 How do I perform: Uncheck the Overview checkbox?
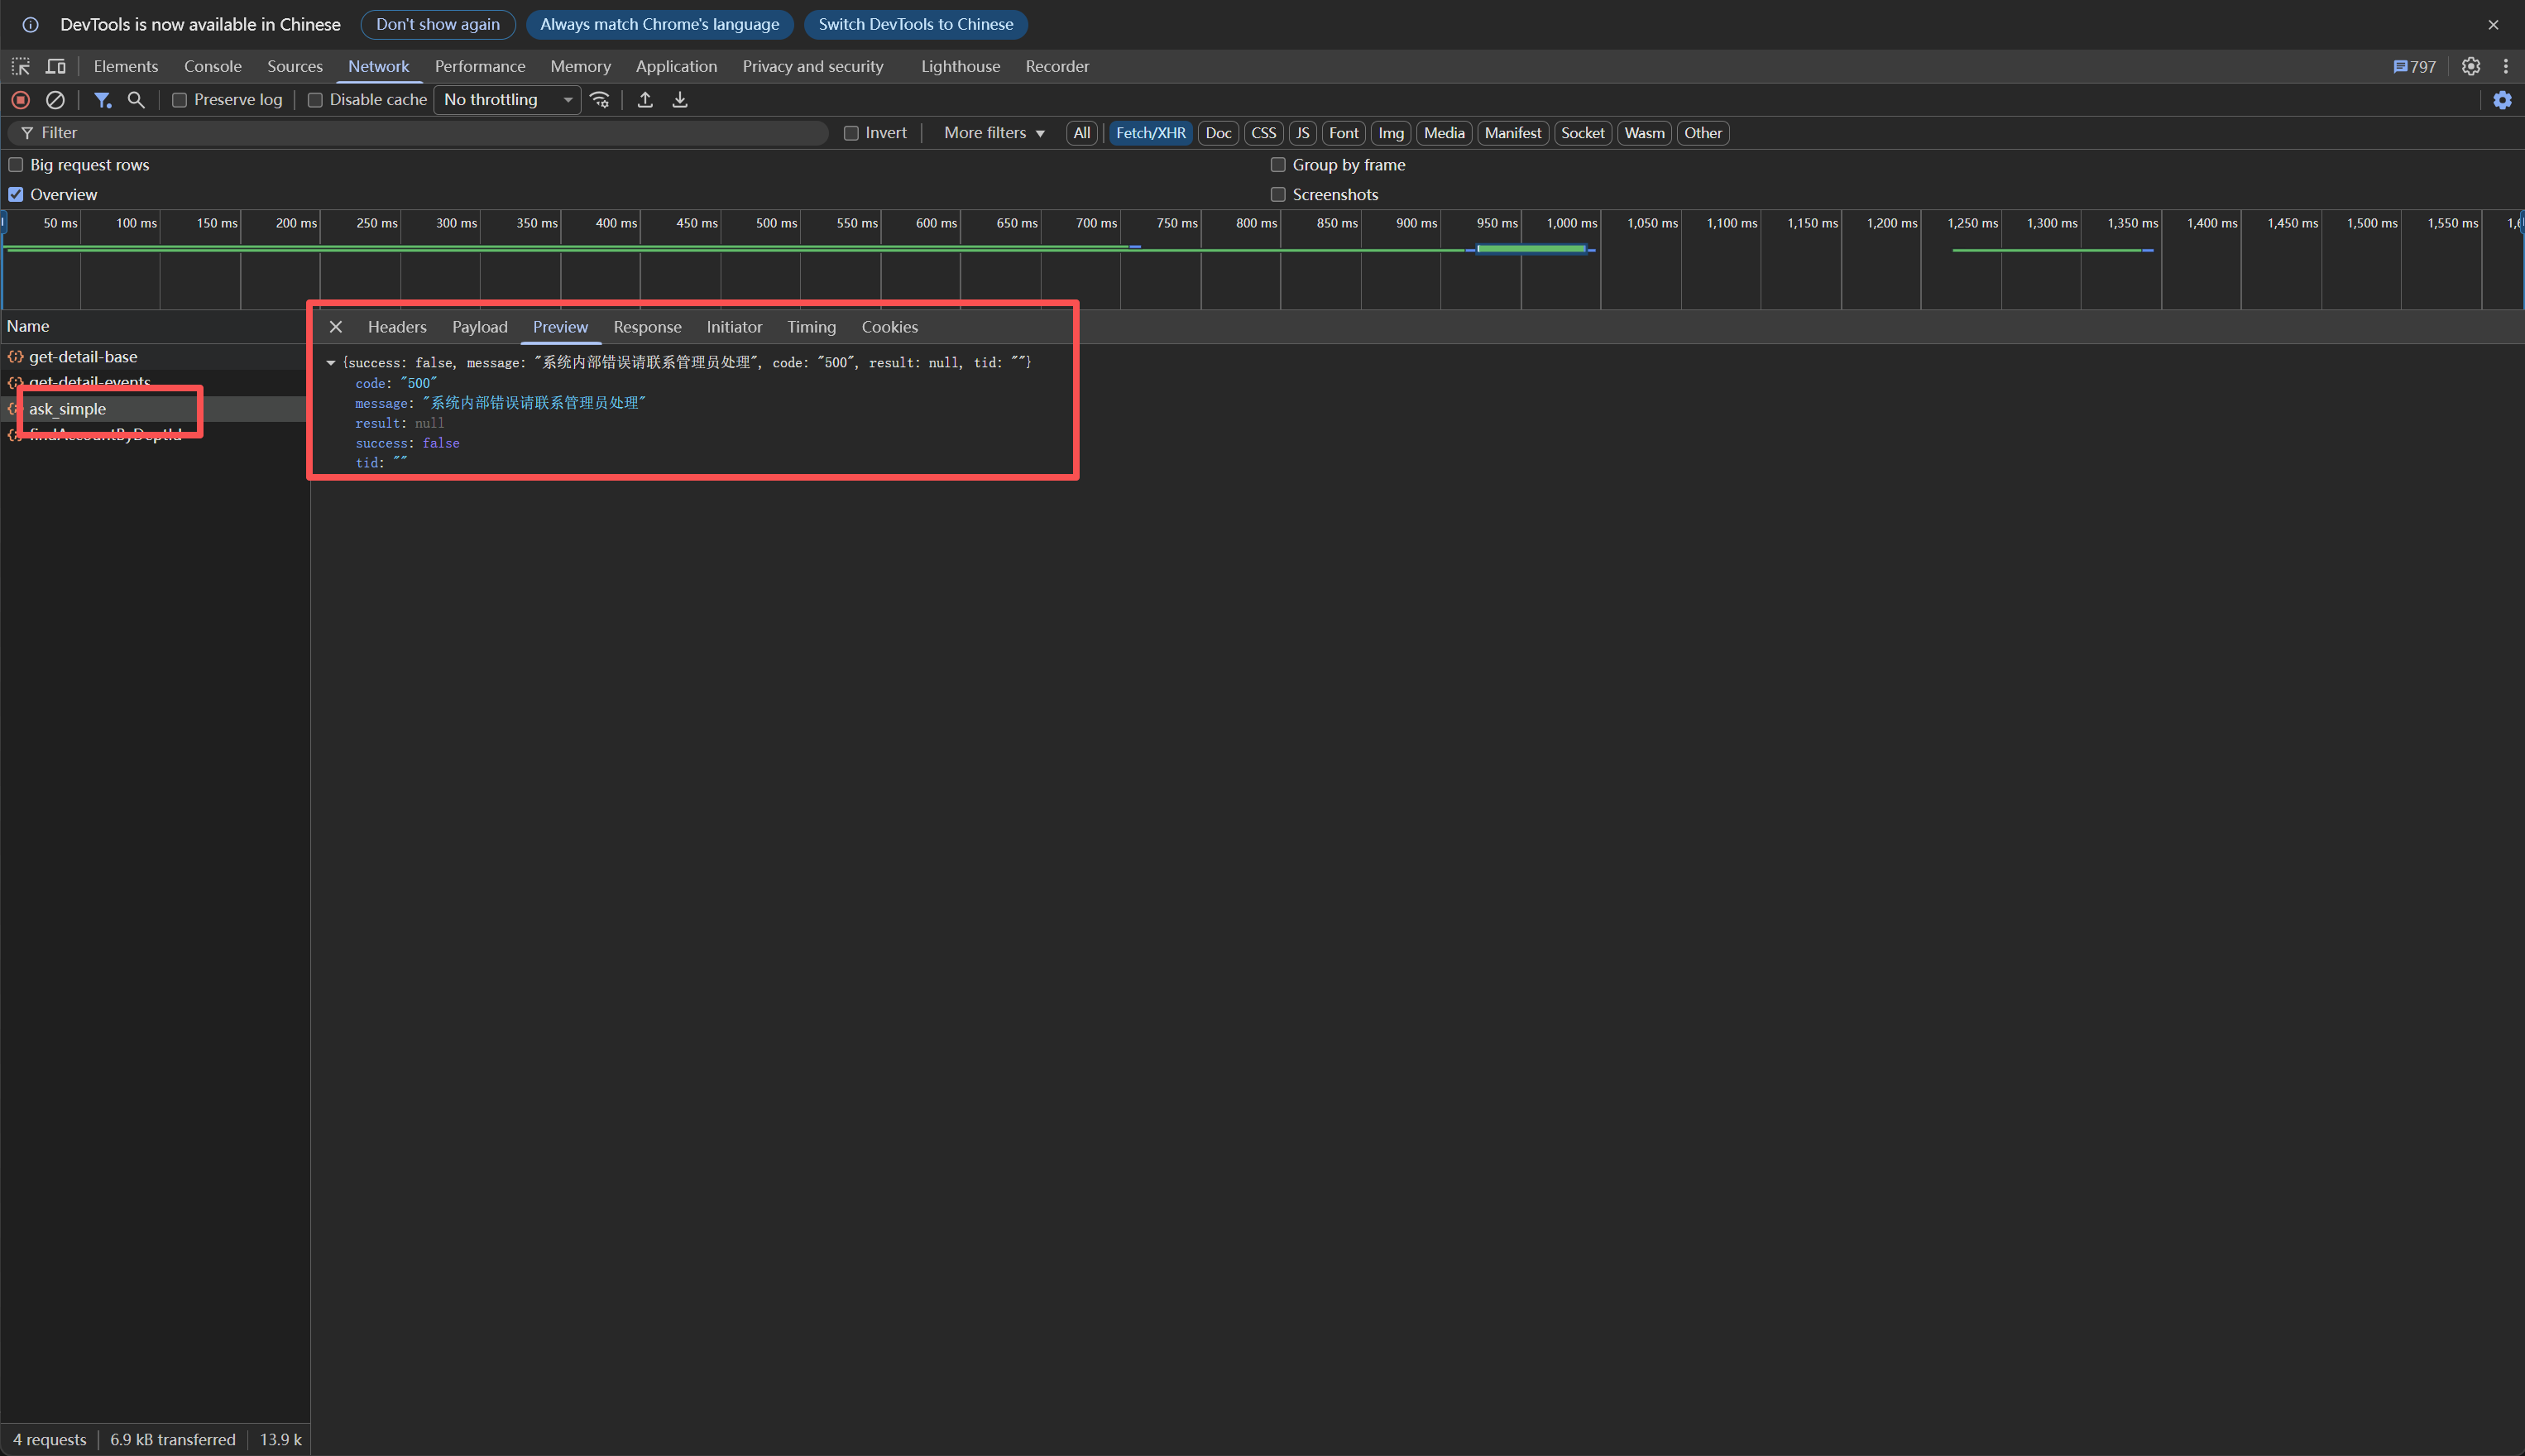16,194
